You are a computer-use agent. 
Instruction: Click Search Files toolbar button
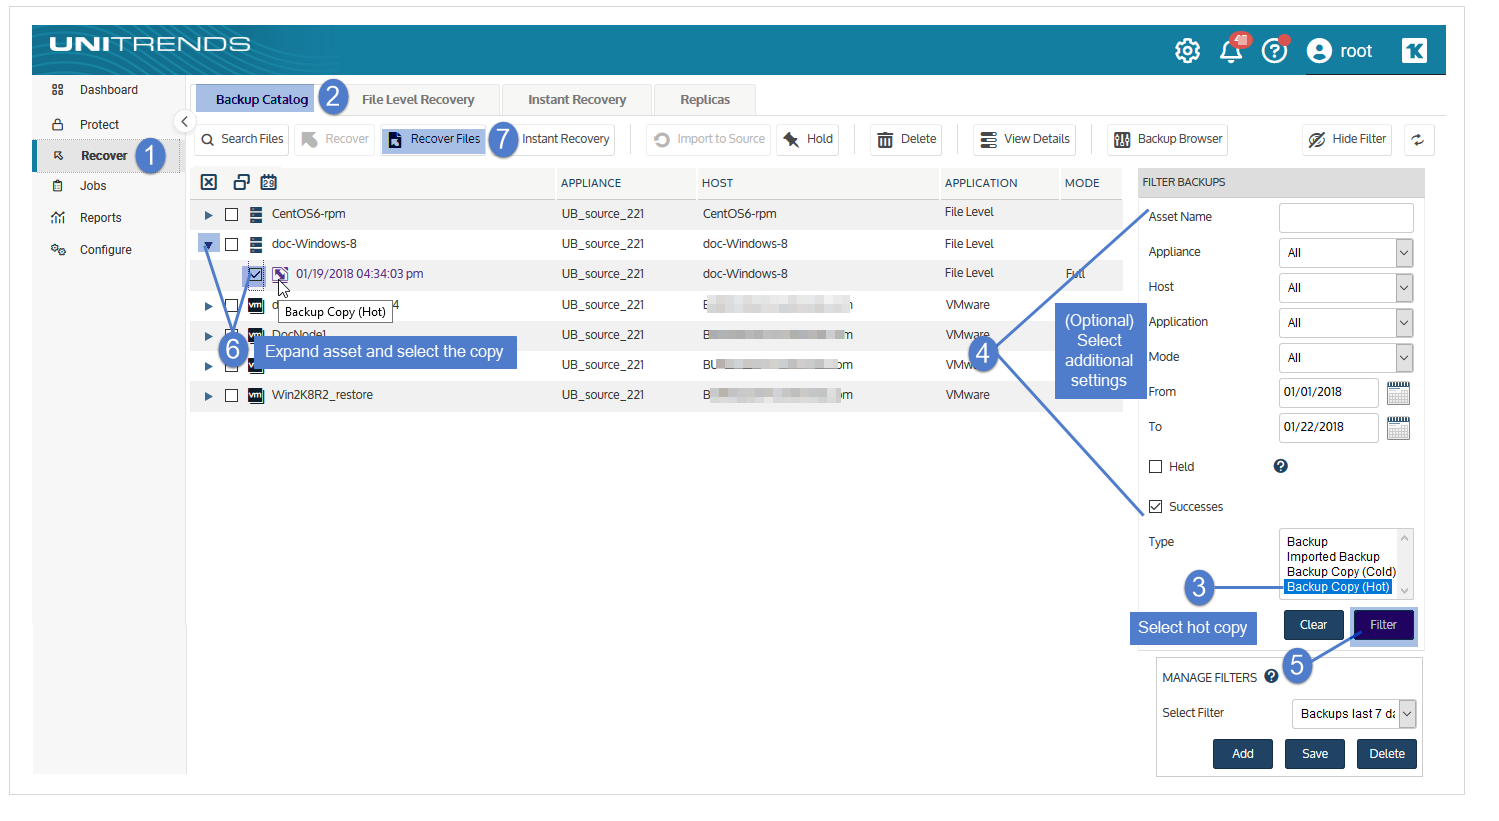point(242,139)
